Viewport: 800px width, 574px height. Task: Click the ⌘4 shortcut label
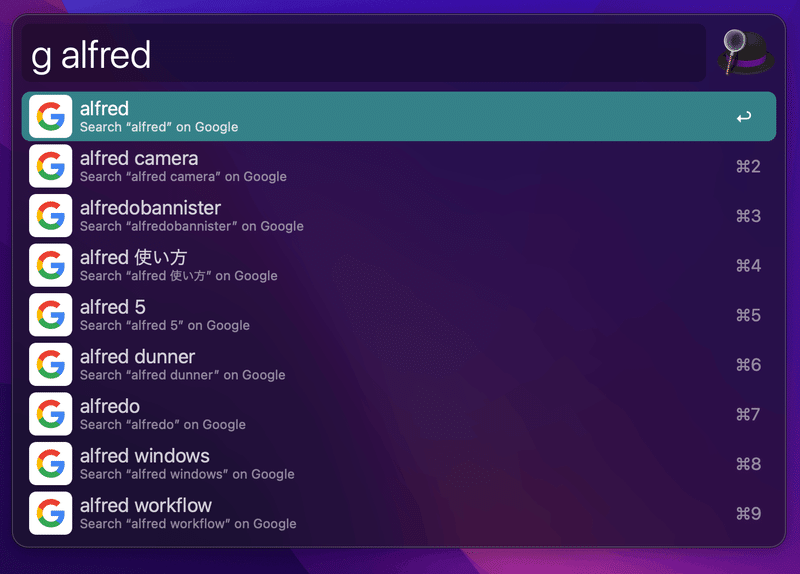click(x=748, y=266)
